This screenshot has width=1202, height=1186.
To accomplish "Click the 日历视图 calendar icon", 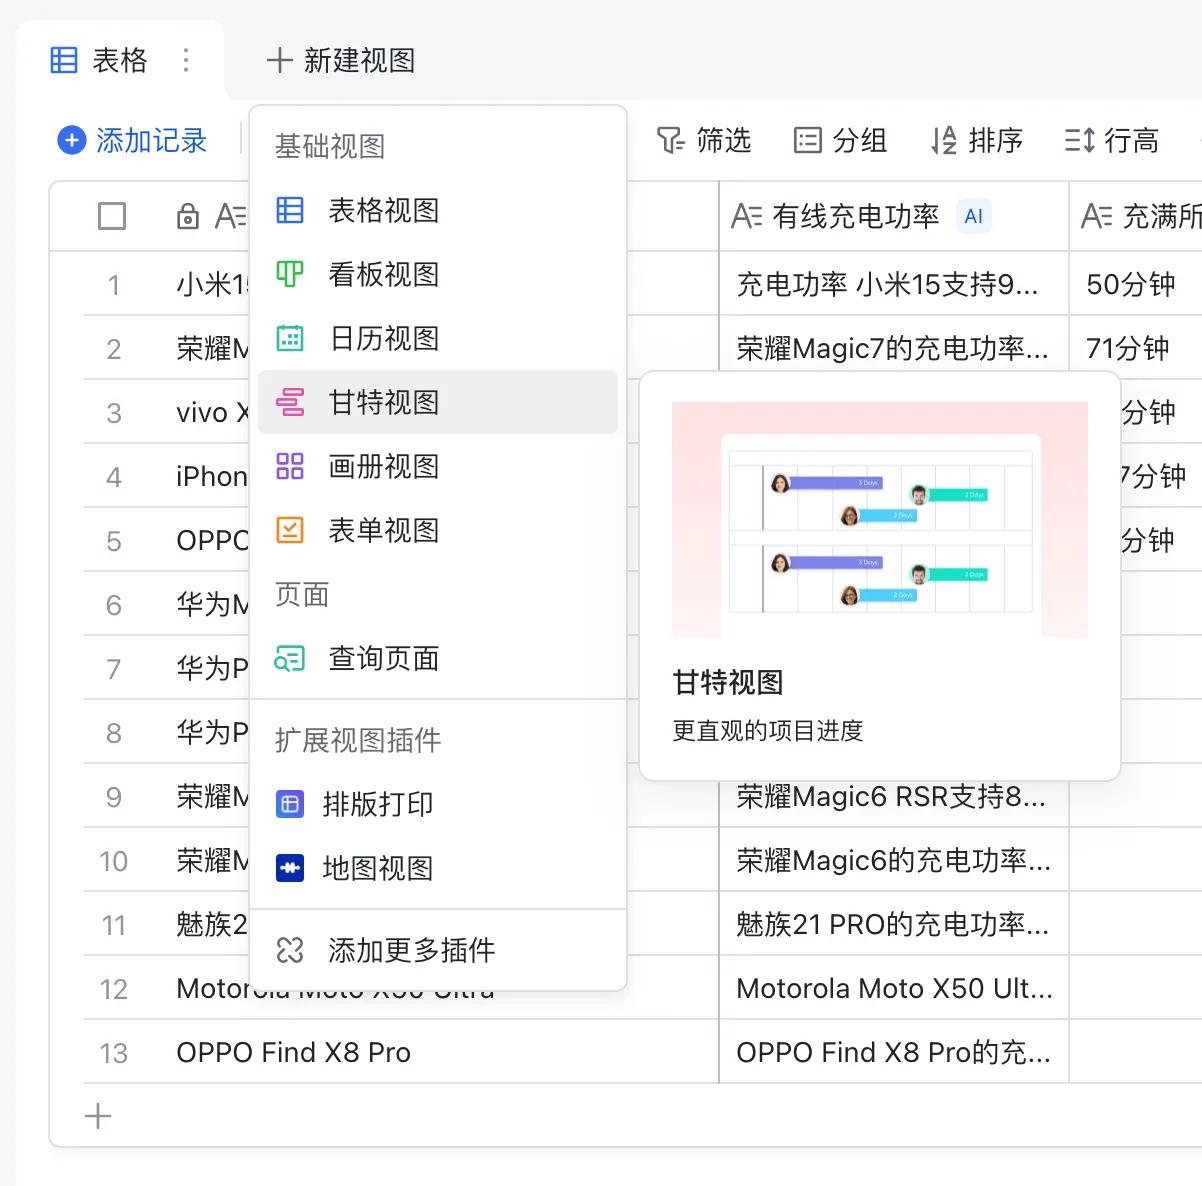I will pos(290,338).
